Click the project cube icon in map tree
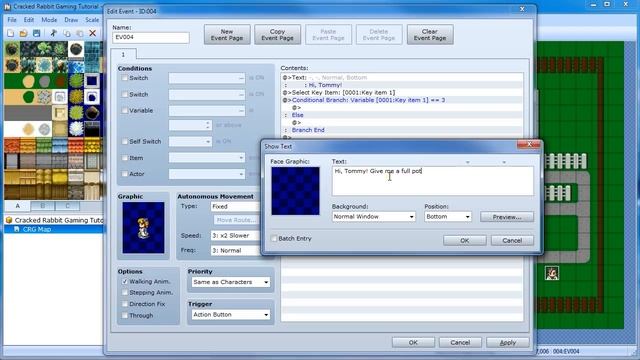Screen dimensions: 640x360 tap(9, 220)
